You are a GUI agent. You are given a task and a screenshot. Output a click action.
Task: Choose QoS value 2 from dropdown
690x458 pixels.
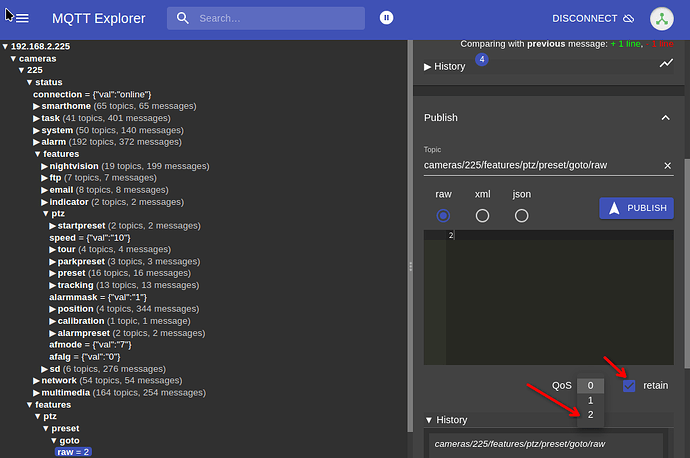coord(590,414)
